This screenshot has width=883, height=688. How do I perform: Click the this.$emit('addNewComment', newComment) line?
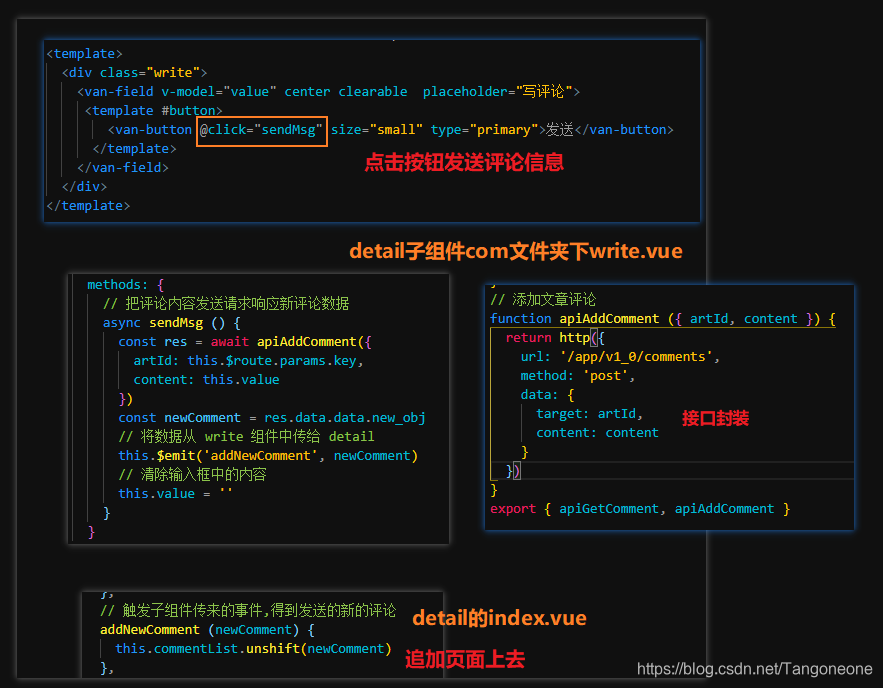click(x=268, y=456)
